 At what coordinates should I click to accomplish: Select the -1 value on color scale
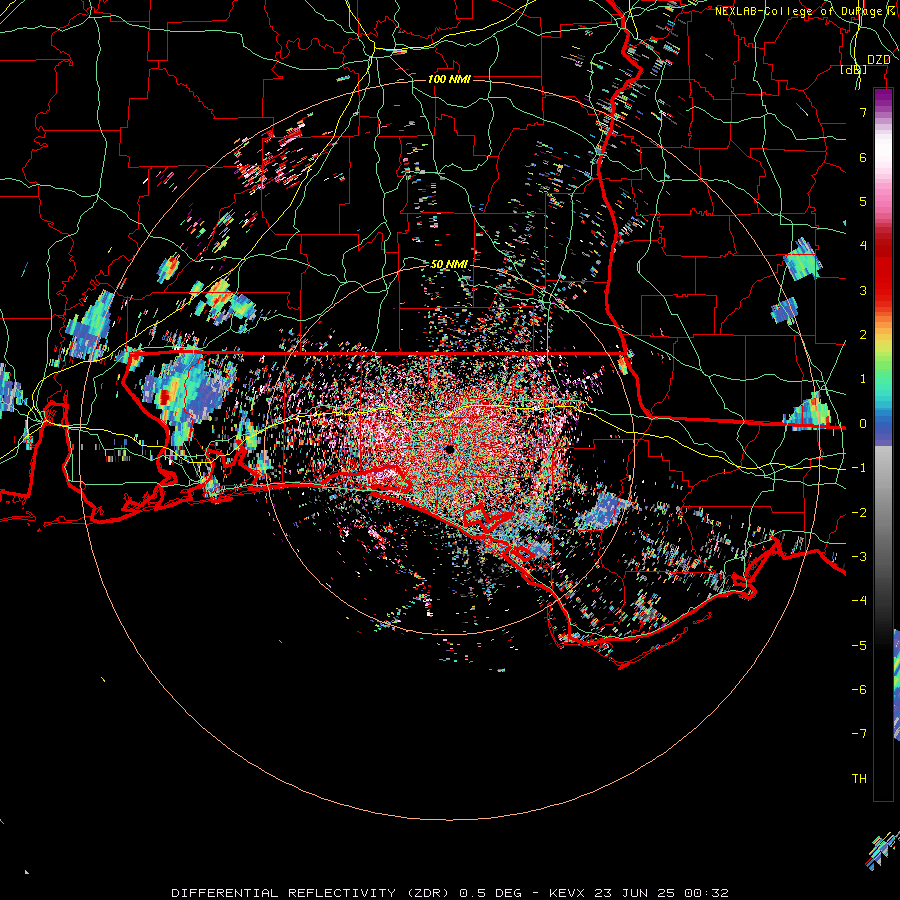(x=859, y=468)
